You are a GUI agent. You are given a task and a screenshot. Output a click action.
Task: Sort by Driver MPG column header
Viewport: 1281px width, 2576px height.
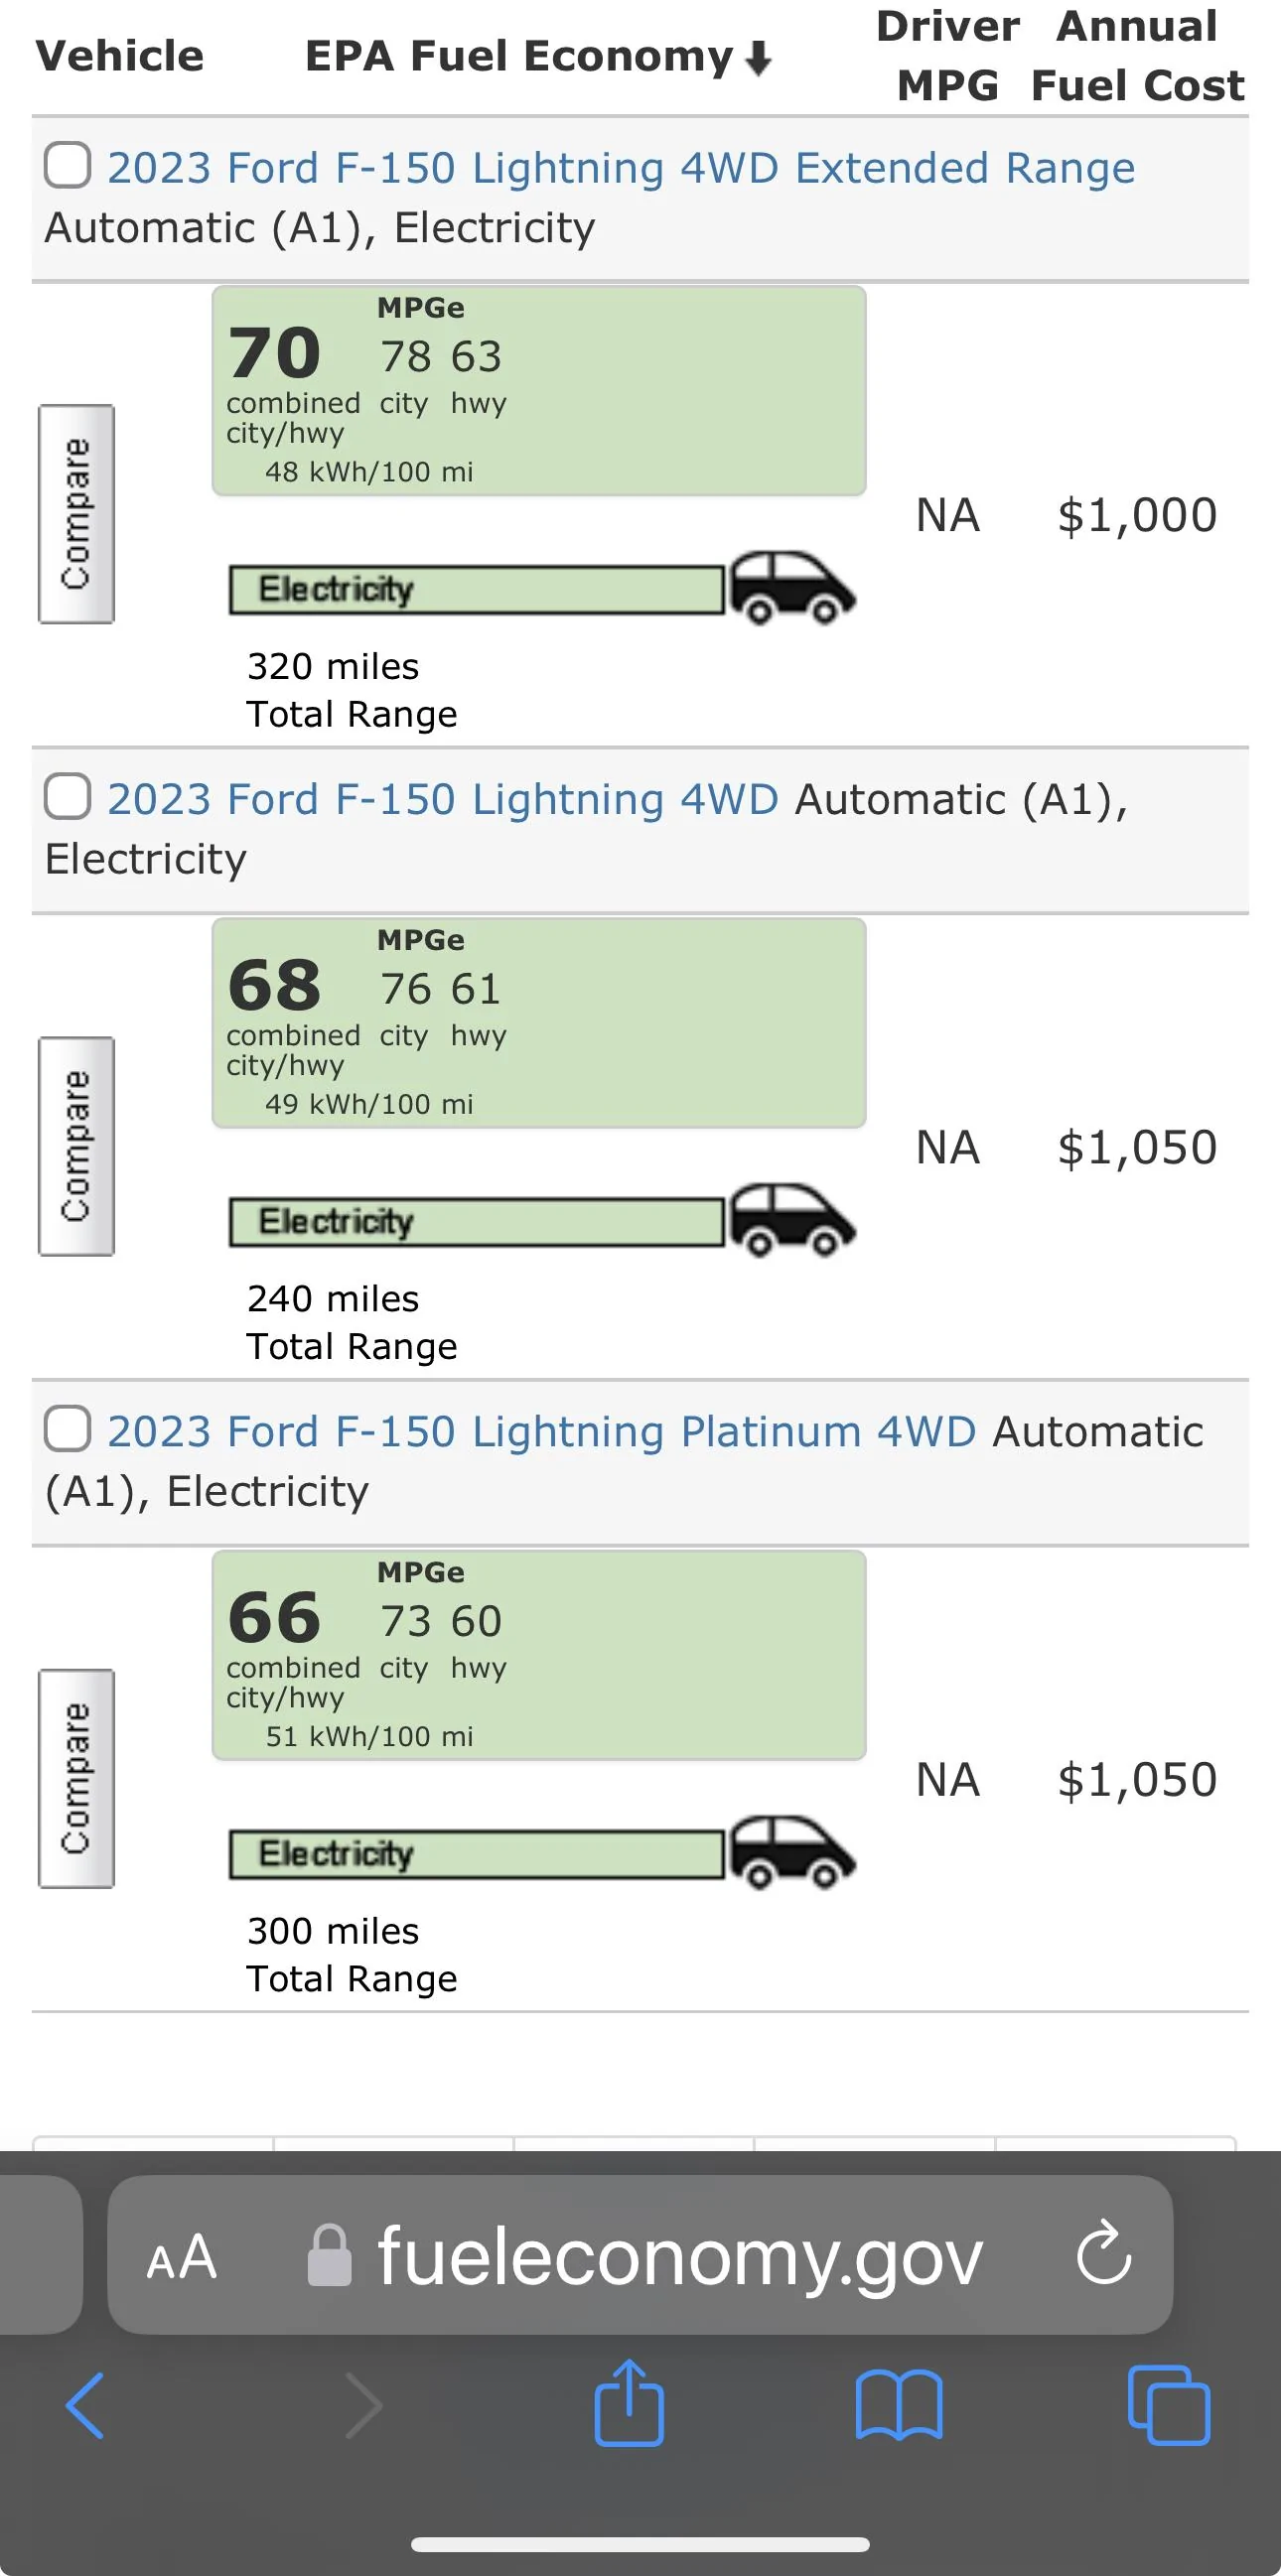948,56
